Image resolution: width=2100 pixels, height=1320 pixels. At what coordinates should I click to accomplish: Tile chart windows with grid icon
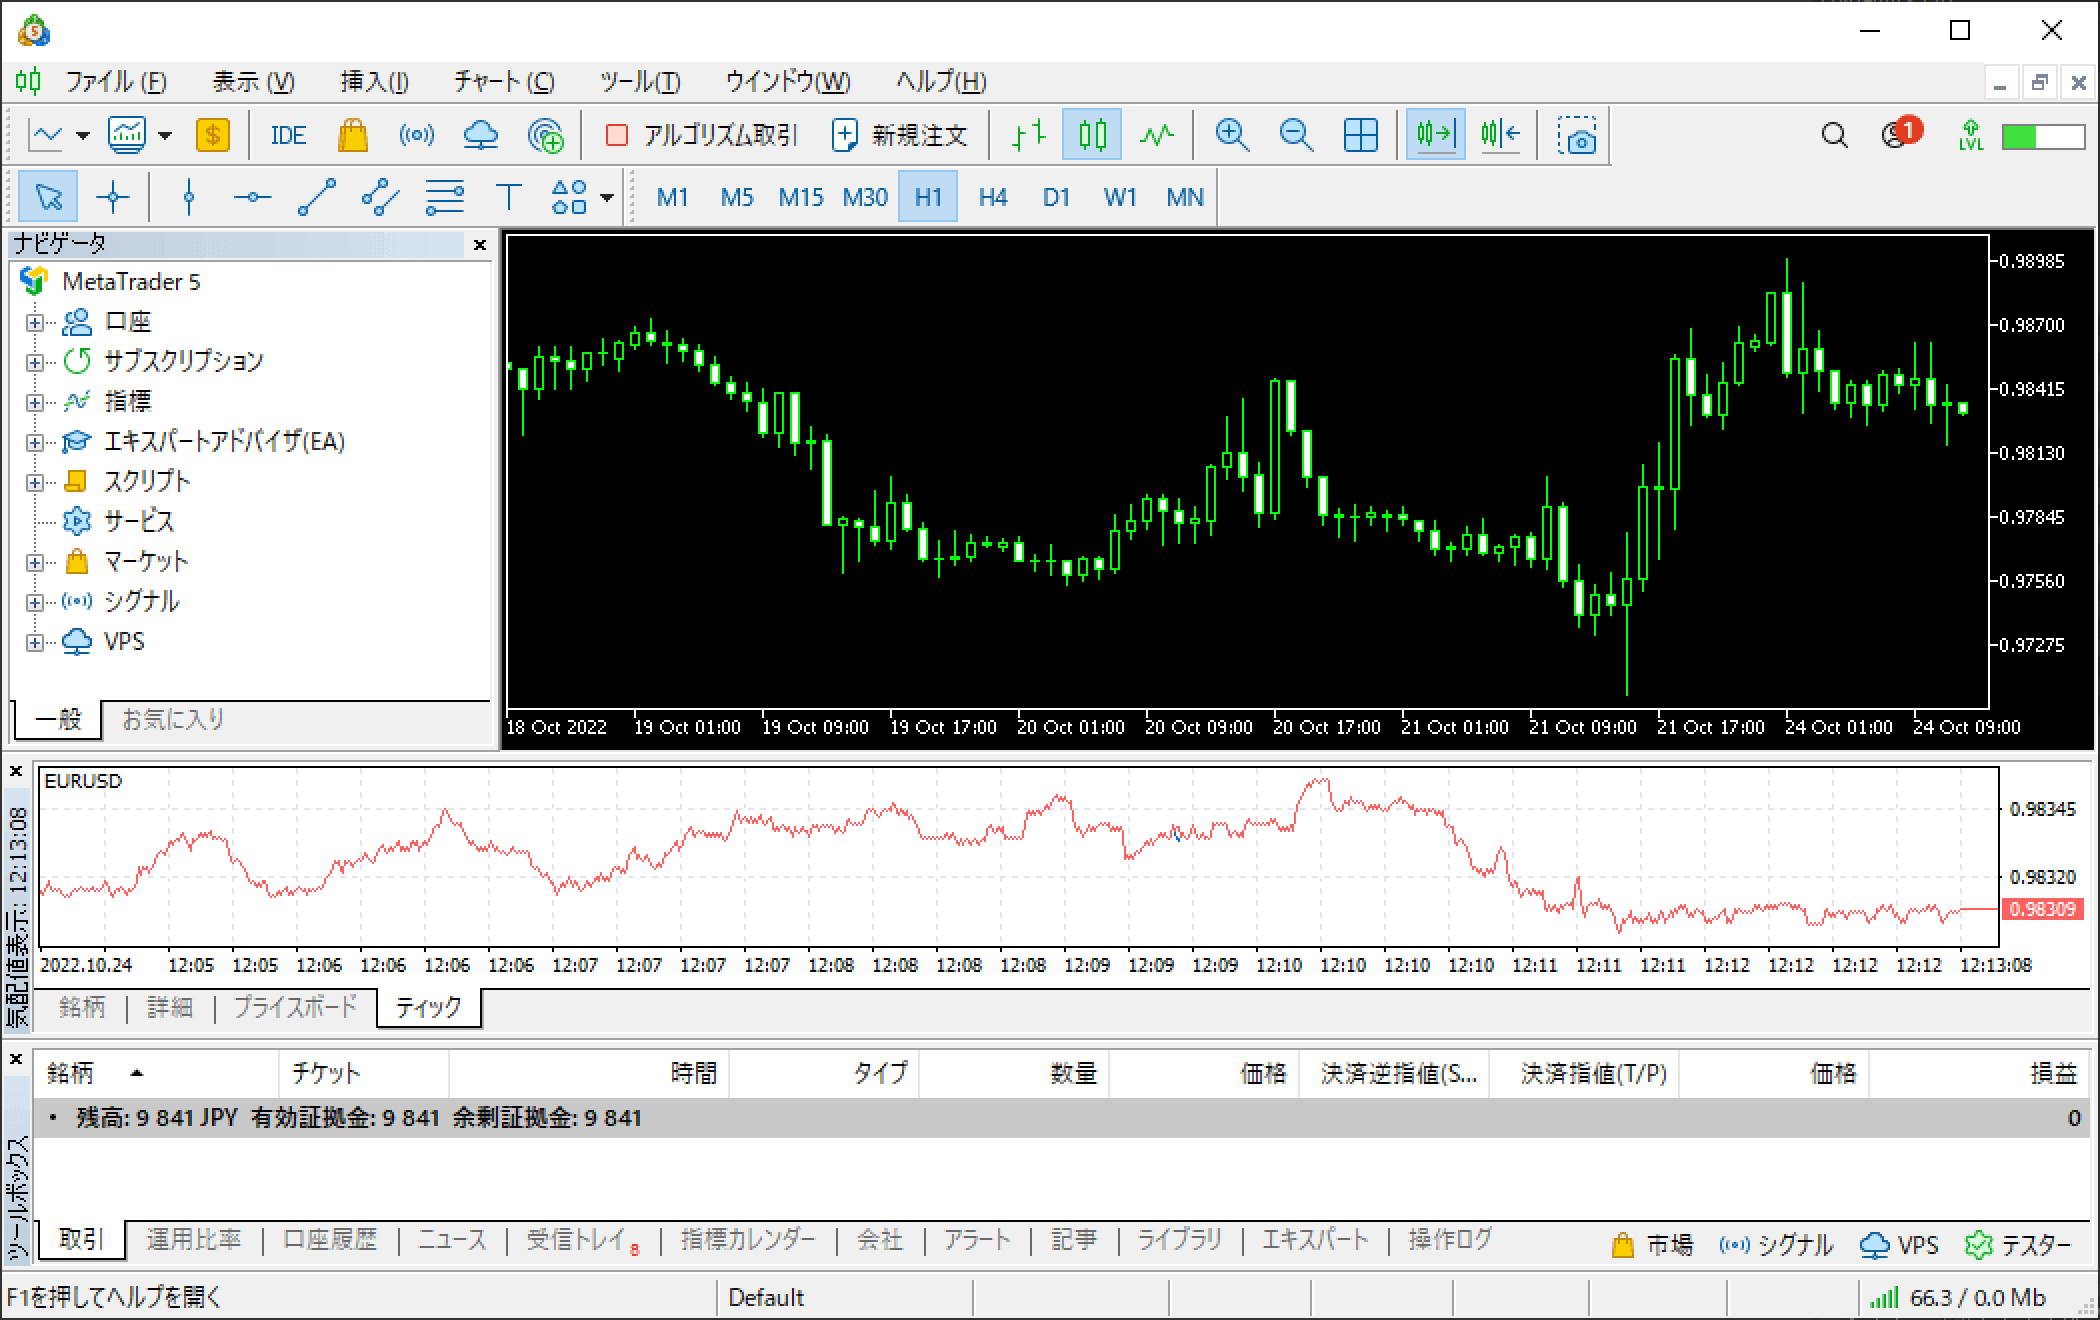click(1361, 135)
